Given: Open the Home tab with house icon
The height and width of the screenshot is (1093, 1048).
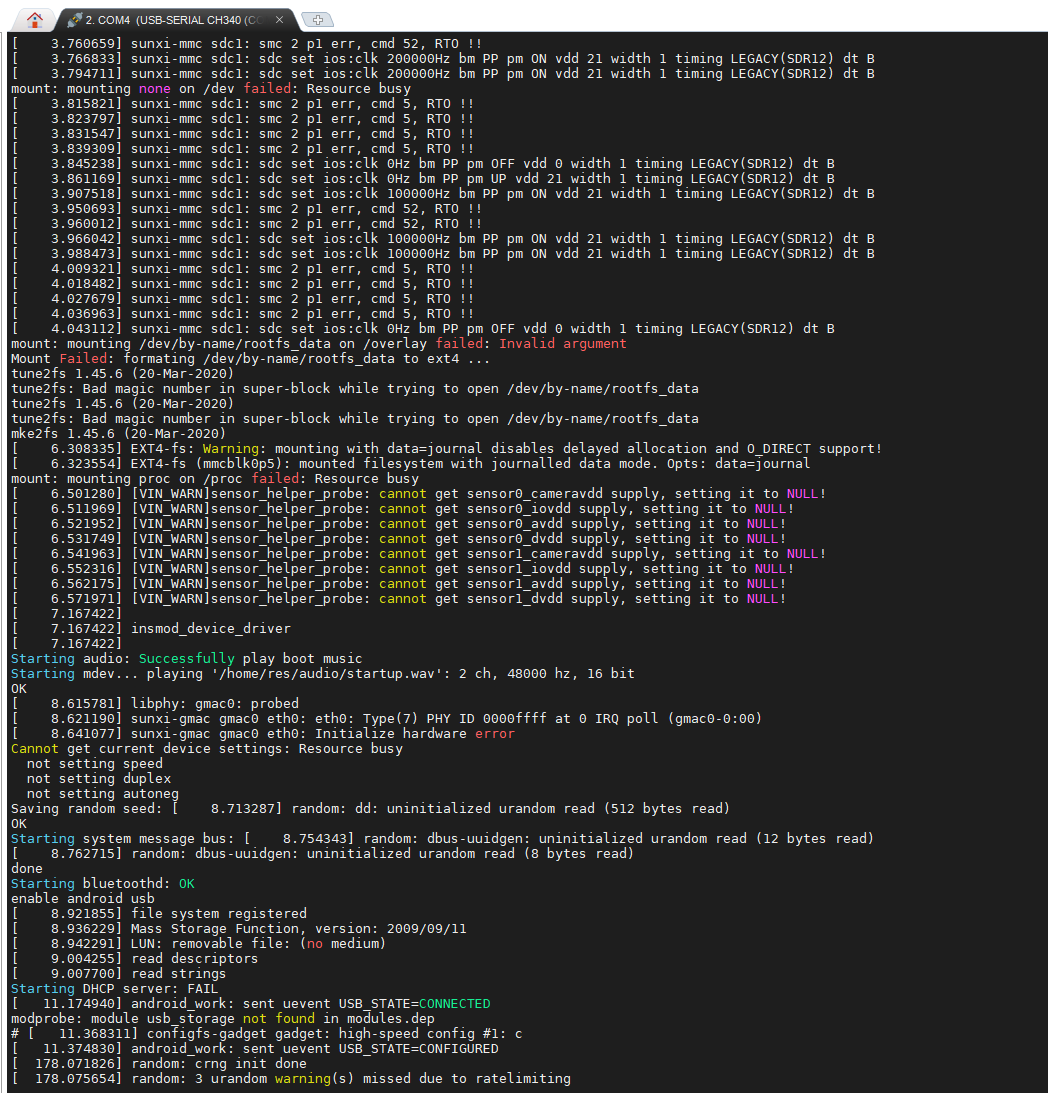Looking at the screenshot, I should click(x=35, y=19).
